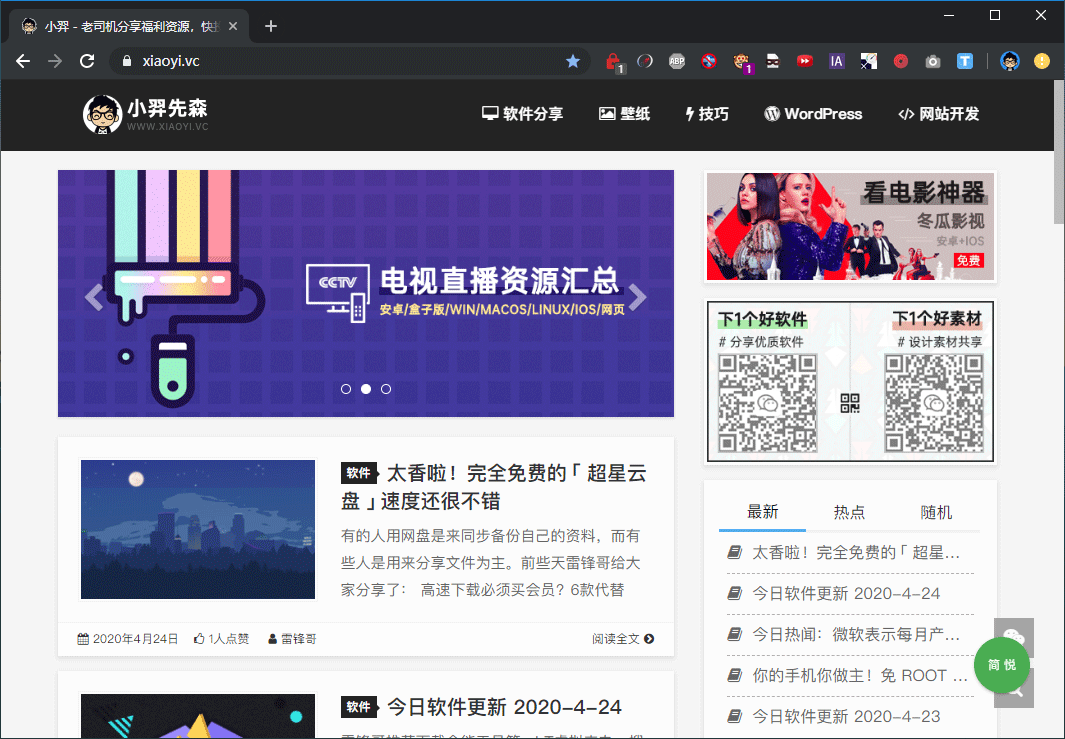1065x739 pixels.
Task: Go back using the browser back arrow
Action: pos(23,61)
